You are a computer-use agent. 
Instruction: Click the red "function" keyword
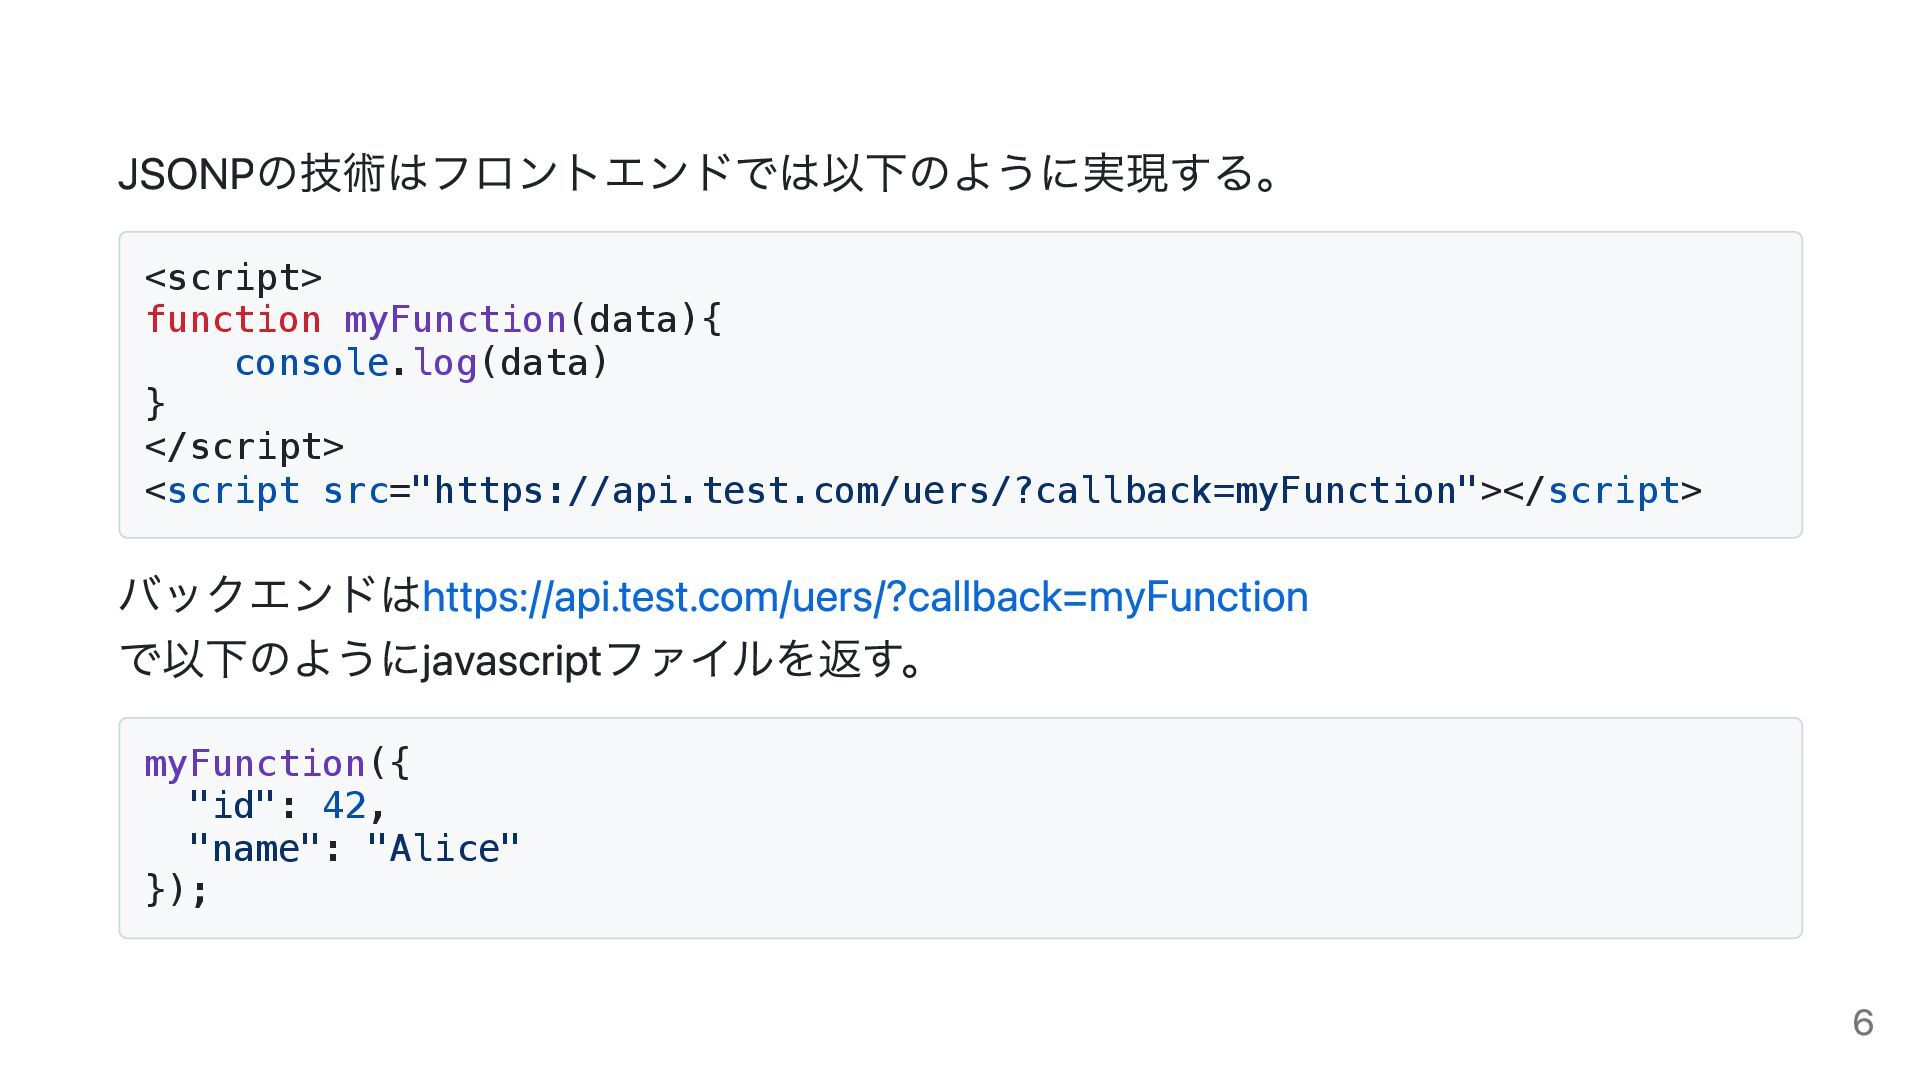[x=233, y=320]
